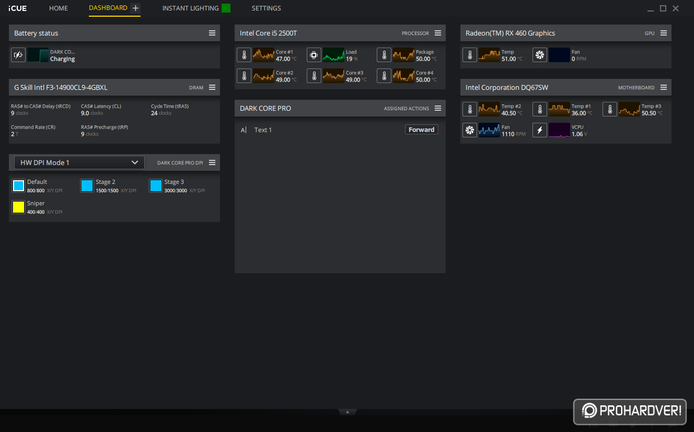The image size is (694, 432).
Task: Click the motherboard Fan blue graph
Action: click(489, 131)
